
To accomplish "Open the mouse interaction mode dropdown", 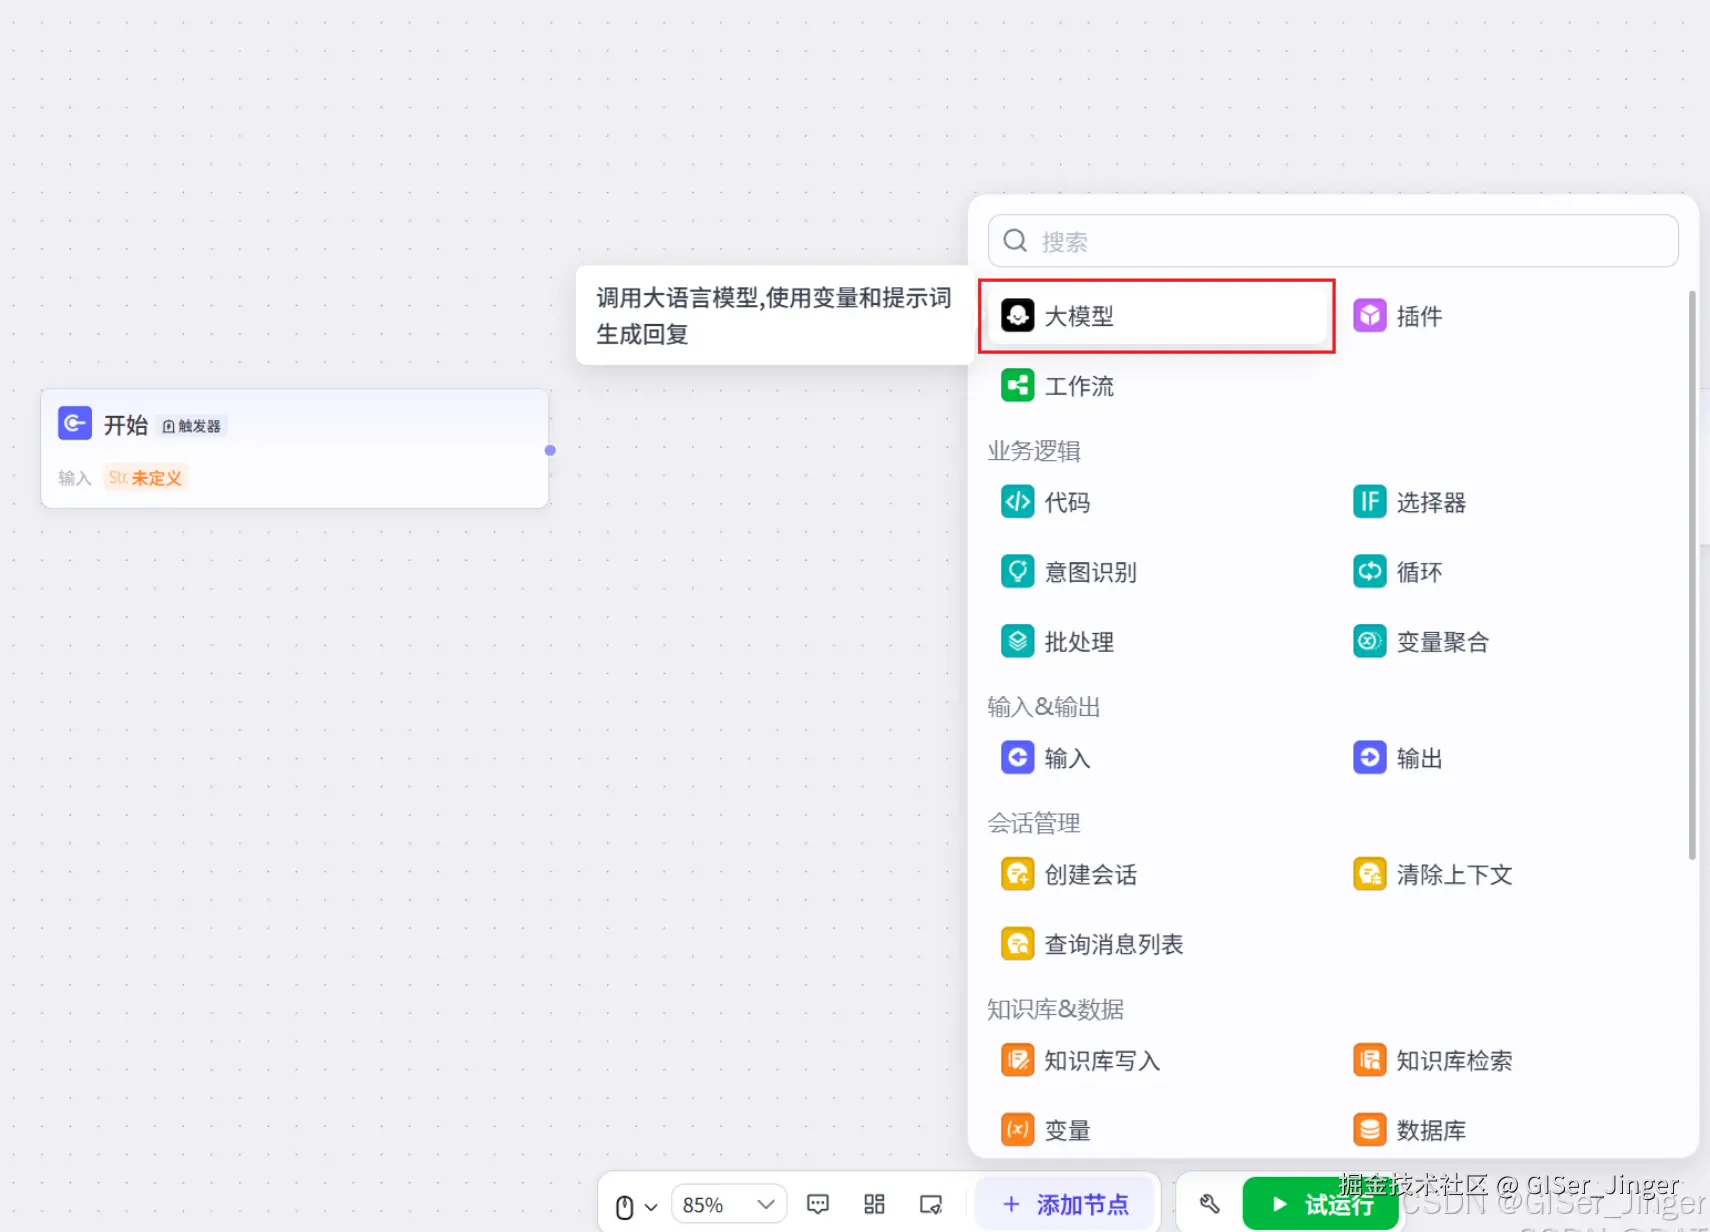I will (x=635, y=1206).
